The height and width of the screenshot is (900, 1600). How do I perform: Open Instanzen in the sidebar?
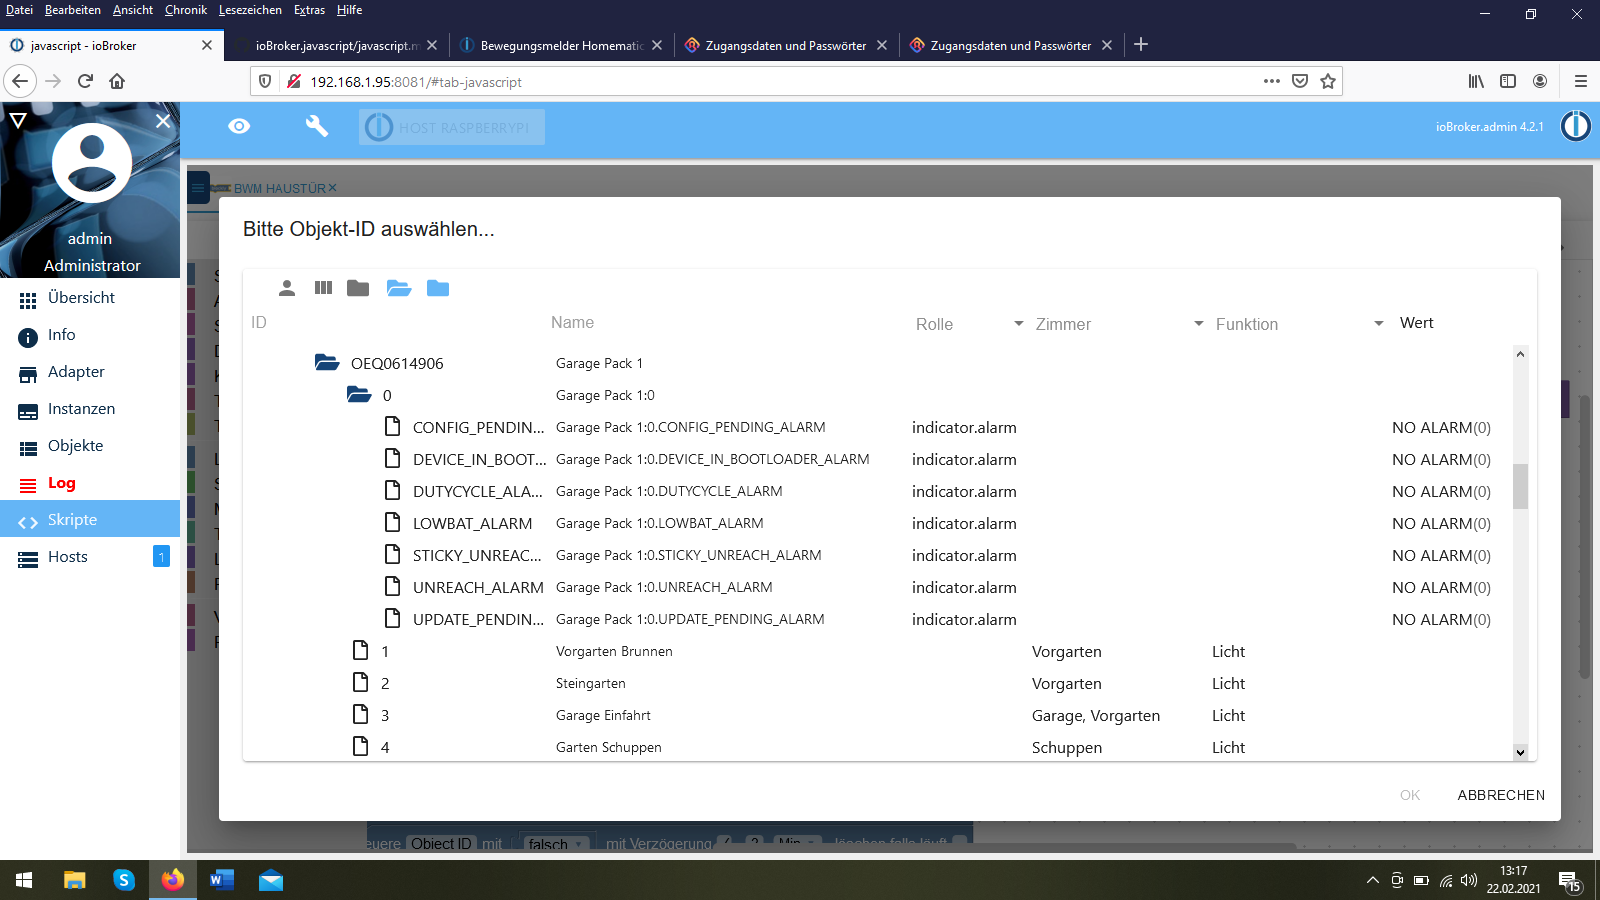pyautogui.click(x=90, y=409)
